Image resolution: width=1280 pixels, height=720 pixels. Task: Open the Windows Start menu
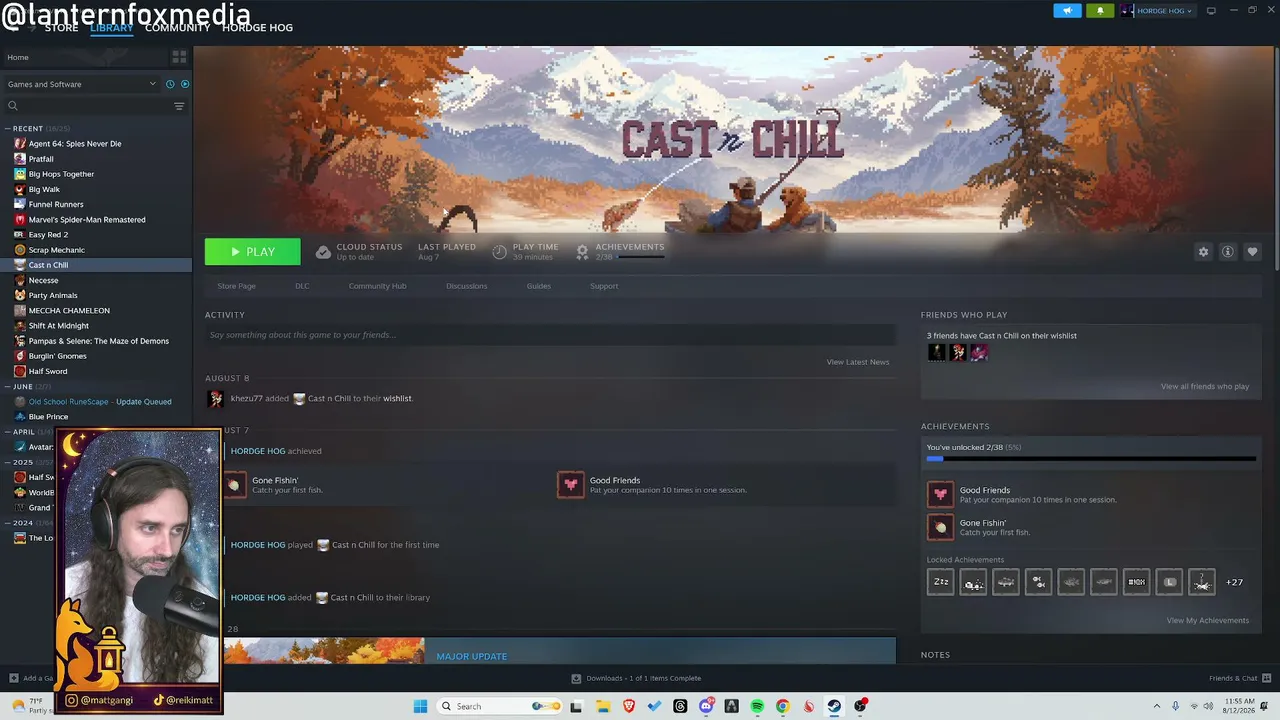pyautogui.click(x=420, y=707)
